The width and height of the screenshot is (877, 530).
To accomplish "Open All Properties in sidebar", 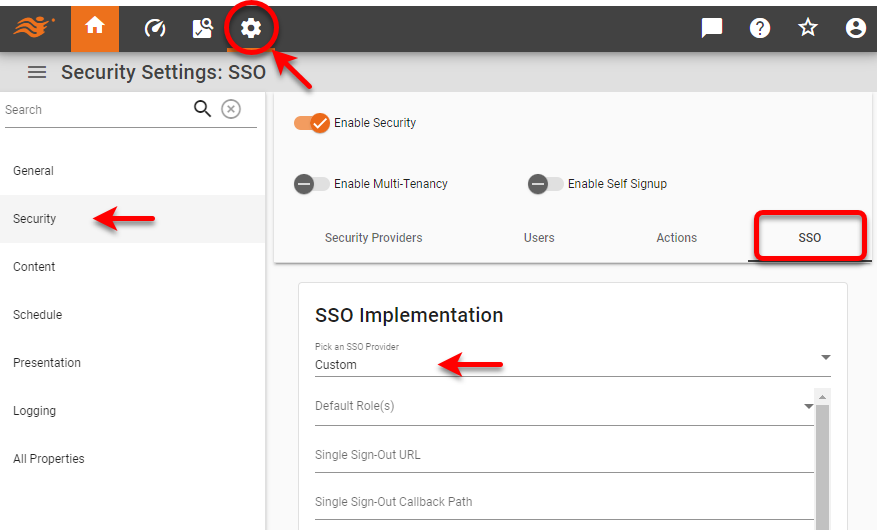I will click(48, 459).
